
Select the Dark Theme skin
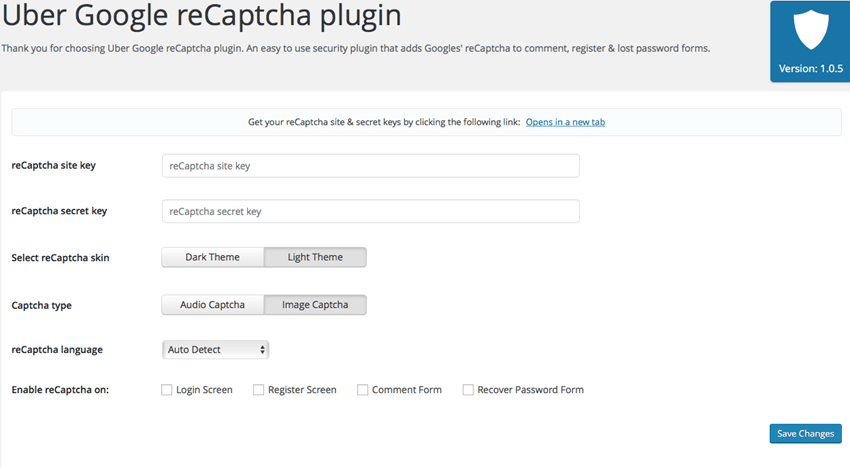tap(212, 257)
